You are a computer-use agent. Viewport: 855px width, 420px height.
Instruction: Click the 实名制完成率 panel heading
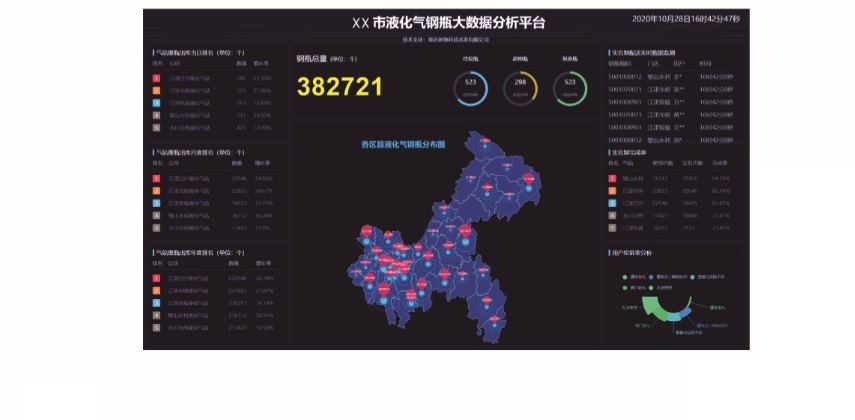629,153
